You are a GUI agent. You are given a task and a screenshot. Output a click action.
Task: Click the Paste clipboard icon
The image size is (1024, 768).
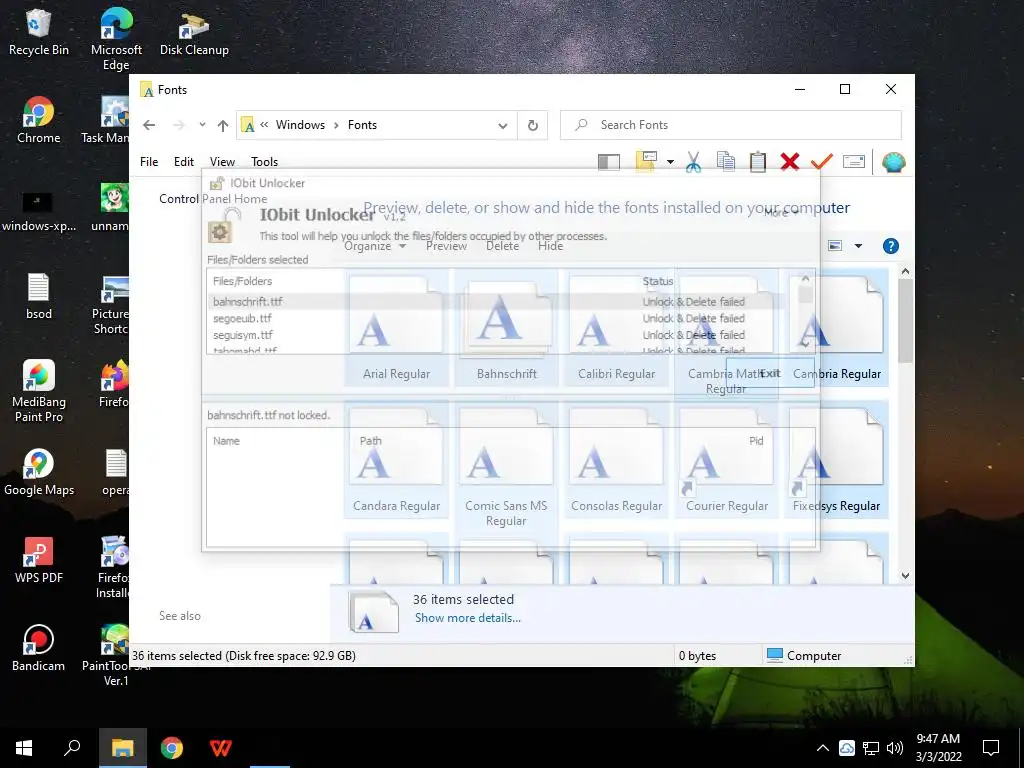(758, 161)
